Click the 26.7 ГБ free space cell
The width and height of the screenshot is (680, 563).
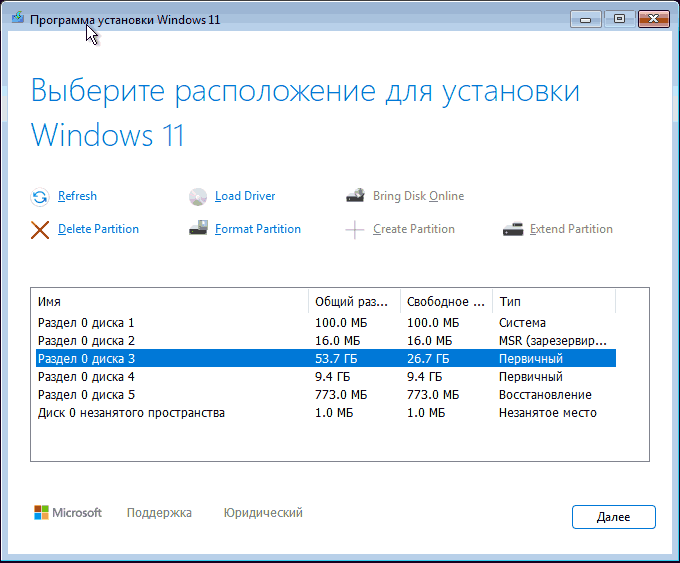point(428,359)
